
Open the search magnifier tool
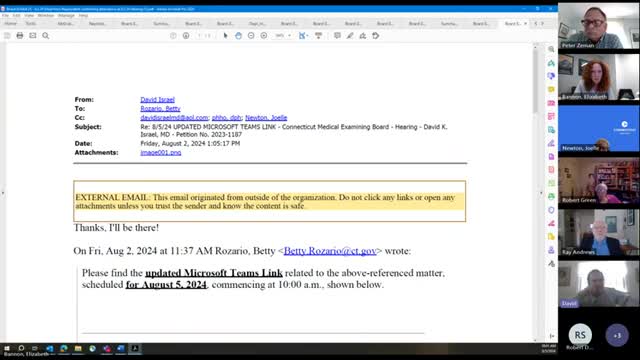pos(46,36)
